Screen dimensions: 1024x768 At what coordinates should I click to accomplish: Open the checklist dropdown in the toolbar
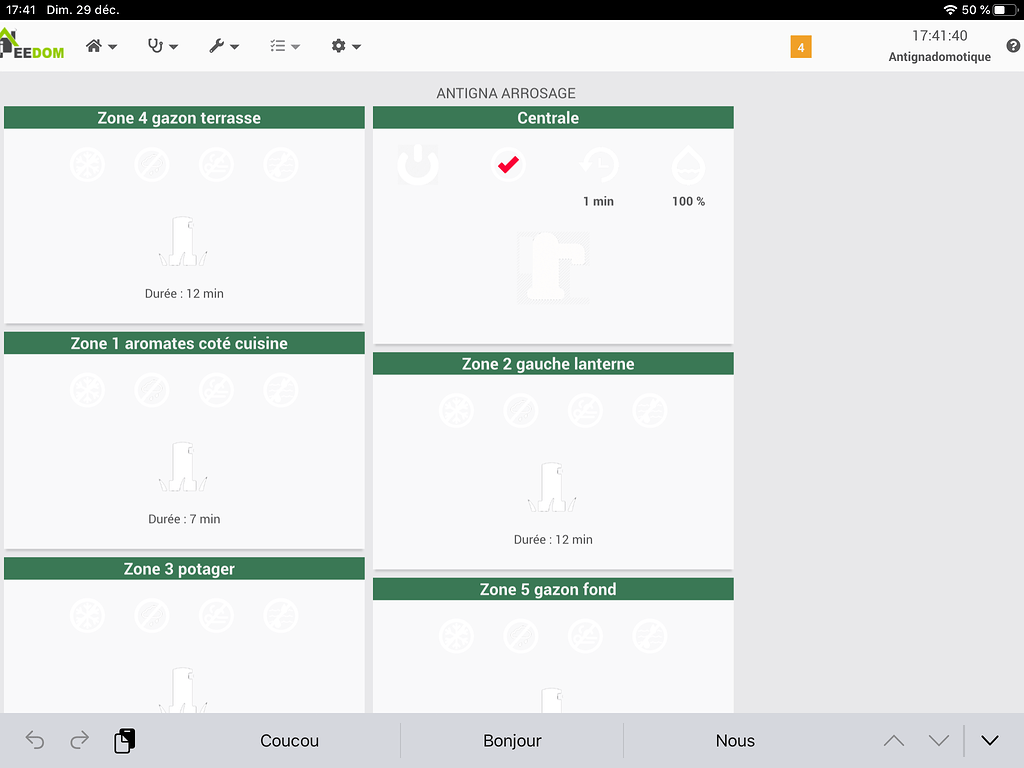click(284, 46)
